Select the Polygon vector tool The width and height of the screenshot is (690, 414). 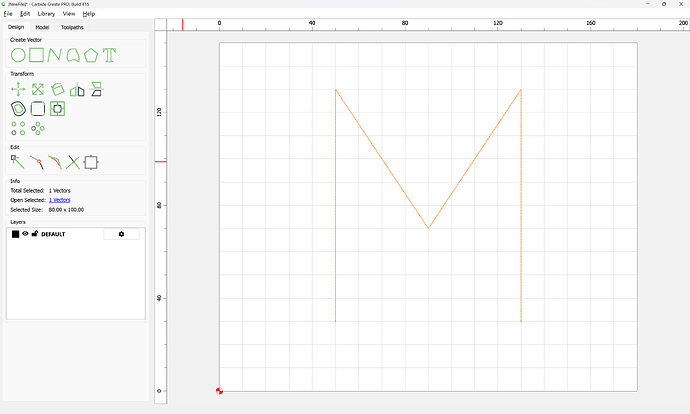tap(91, 55)
